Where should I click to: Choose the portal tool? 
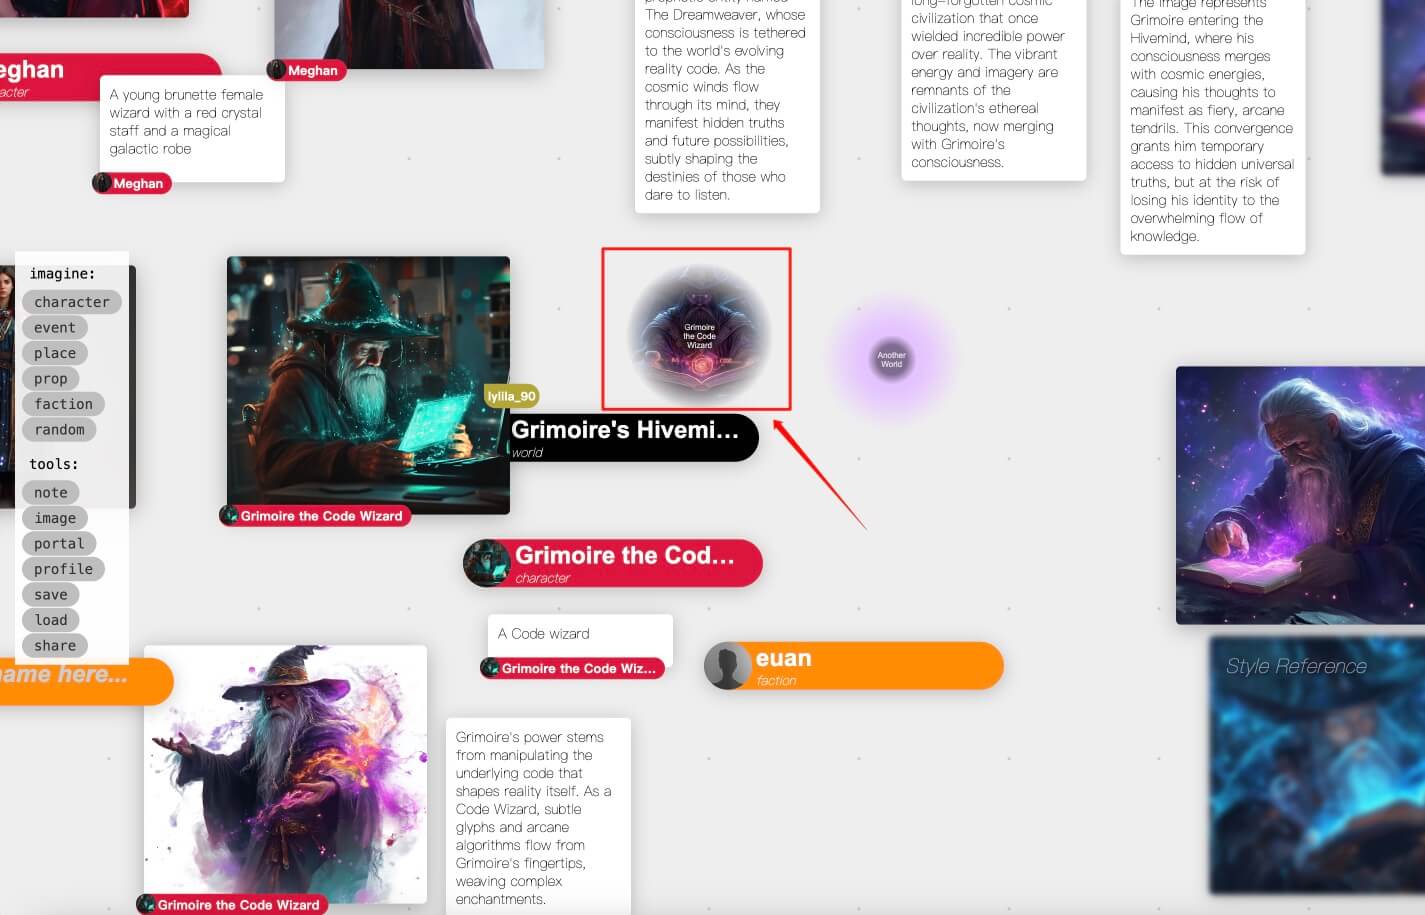pos(59,544)
